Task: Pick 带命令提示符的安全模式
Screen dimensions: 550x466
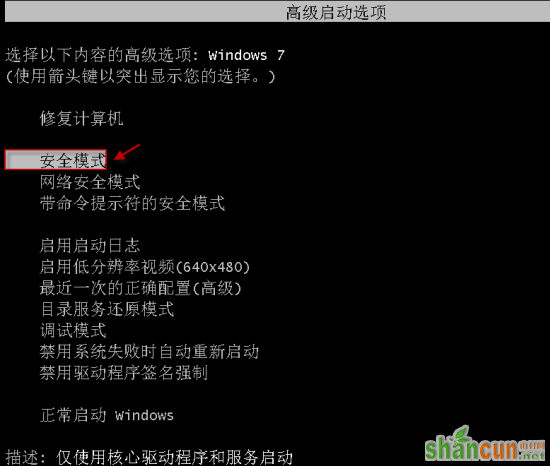Action: (x=132, y=203)
